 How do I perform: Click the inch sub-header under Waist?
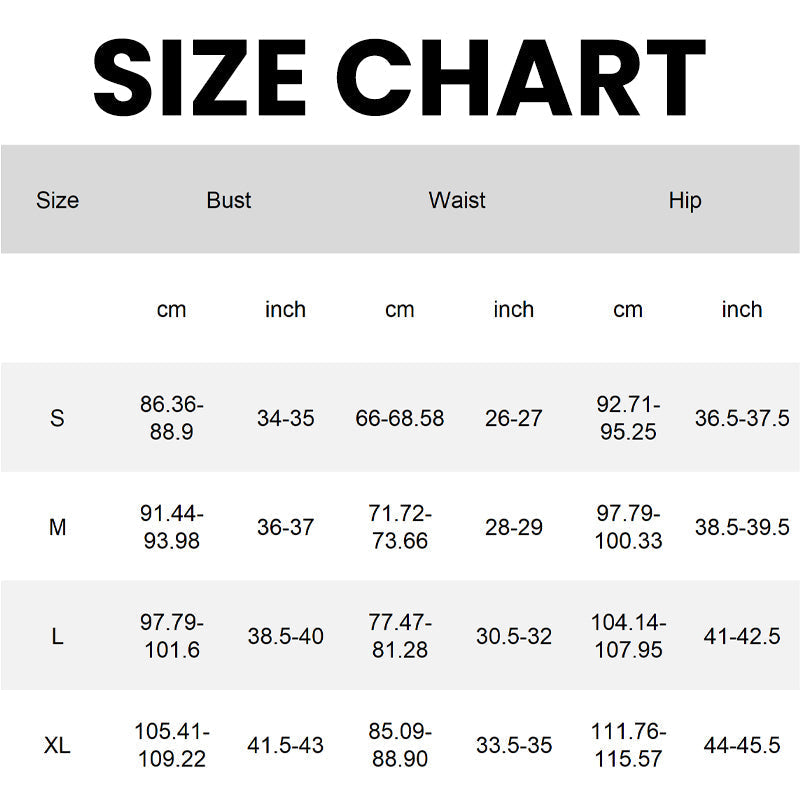[x=514, y=310]
